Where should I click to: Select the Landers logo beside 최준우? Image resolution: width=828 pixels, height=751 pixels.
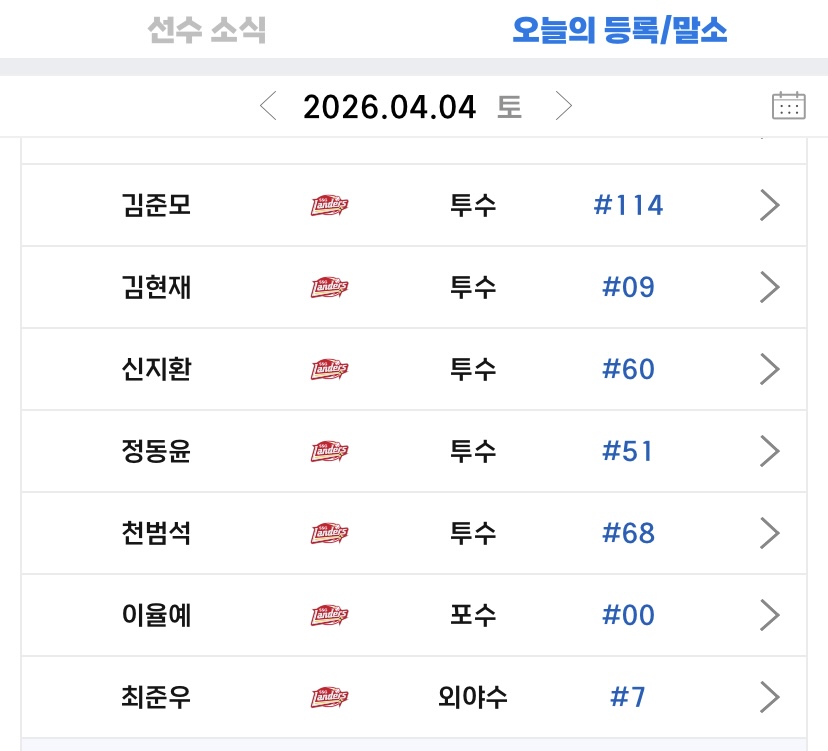pyautogui.click(x=329, y=697)
